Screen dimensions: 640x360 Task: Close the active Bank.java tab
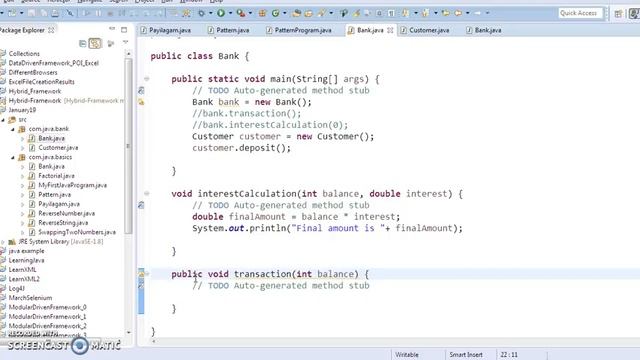click(x=390, y=30)
